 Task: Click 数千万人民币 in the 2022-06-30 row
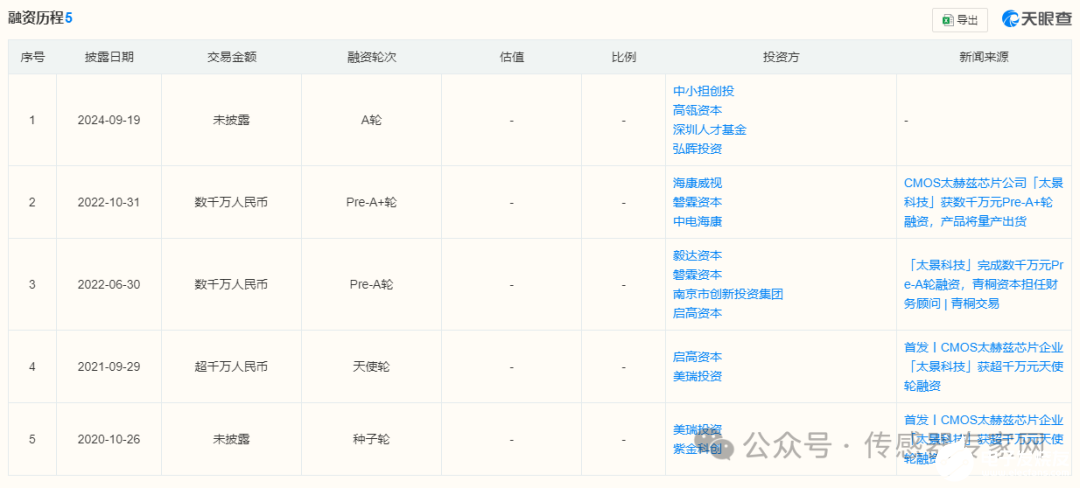(231, 284)
